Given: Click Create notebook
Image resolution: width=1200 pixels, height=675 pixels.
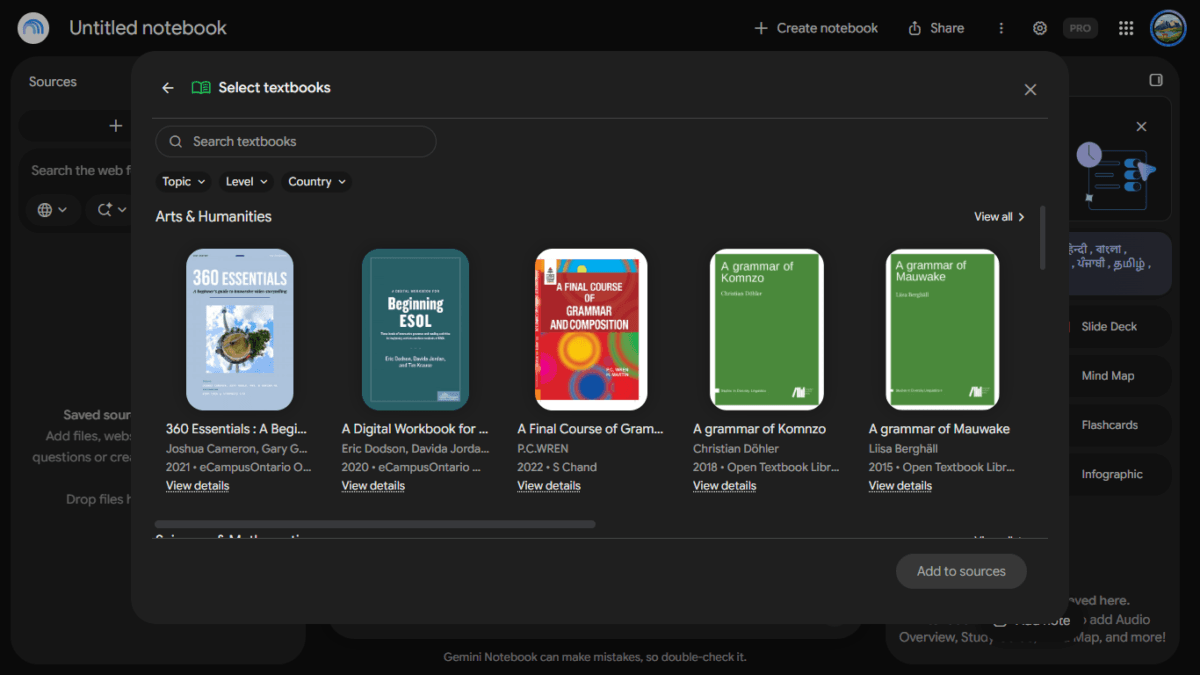Looking at the screenshot, I should click(816, 28).
